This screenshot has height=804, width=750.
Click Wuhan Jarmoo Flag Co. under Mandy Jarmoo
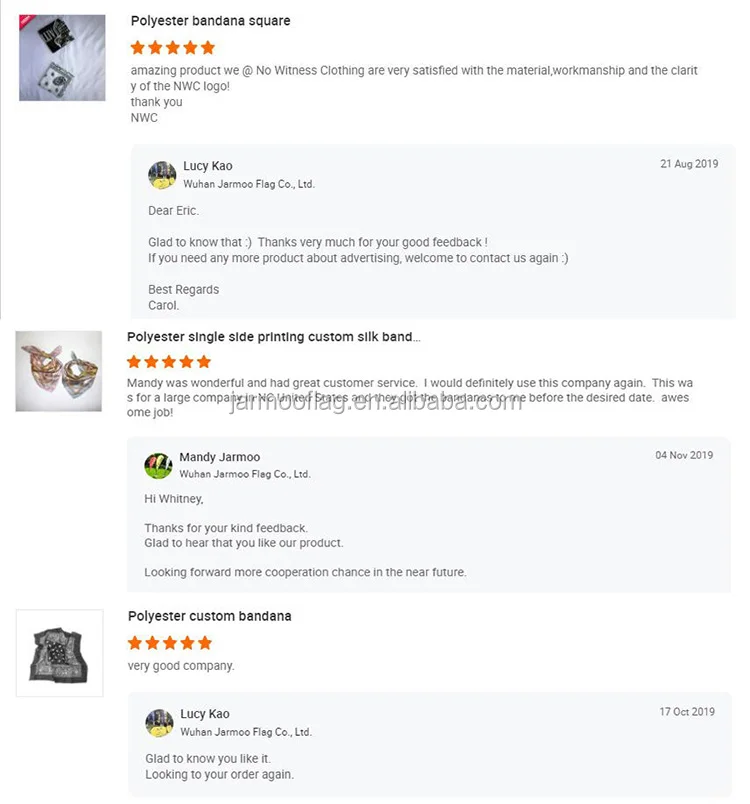tap(245, 474)
